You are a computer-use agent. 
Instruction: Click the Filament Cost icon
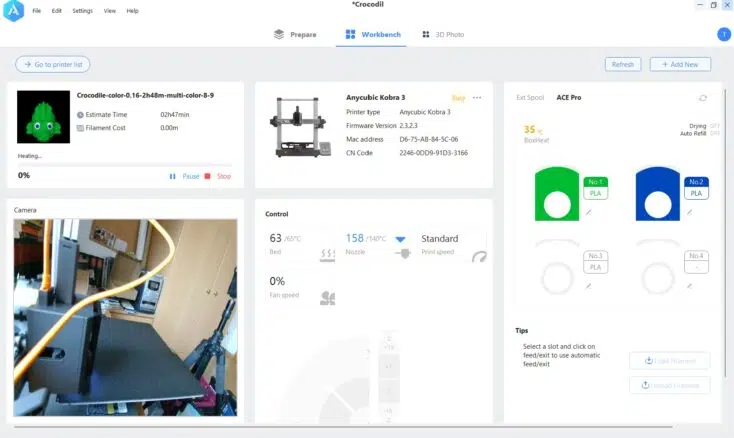[x=80, y=128]
